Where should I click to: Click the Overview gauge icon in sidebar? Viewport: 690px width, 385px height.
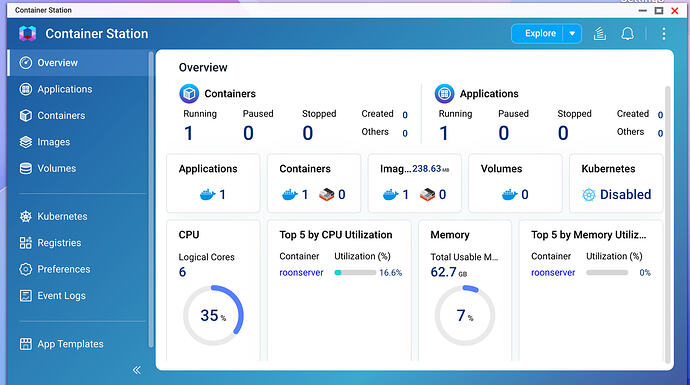point(26,63)
